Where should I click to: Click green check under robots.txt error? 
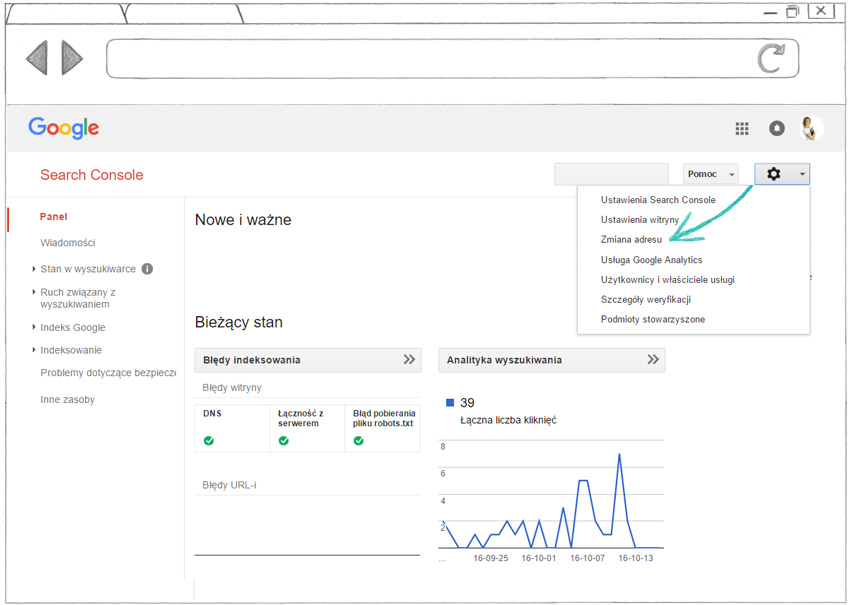click(358, 441)
